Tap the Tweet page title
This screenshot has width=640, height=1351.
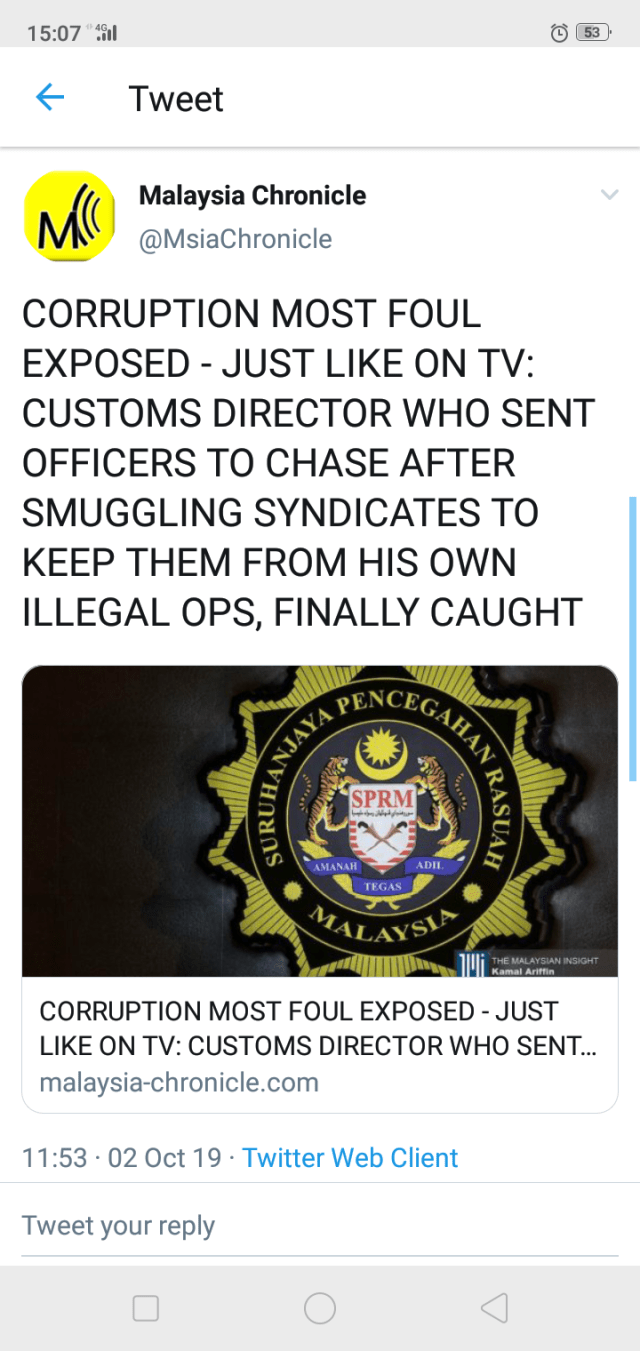pyautogui.click(x=176, y=98)
